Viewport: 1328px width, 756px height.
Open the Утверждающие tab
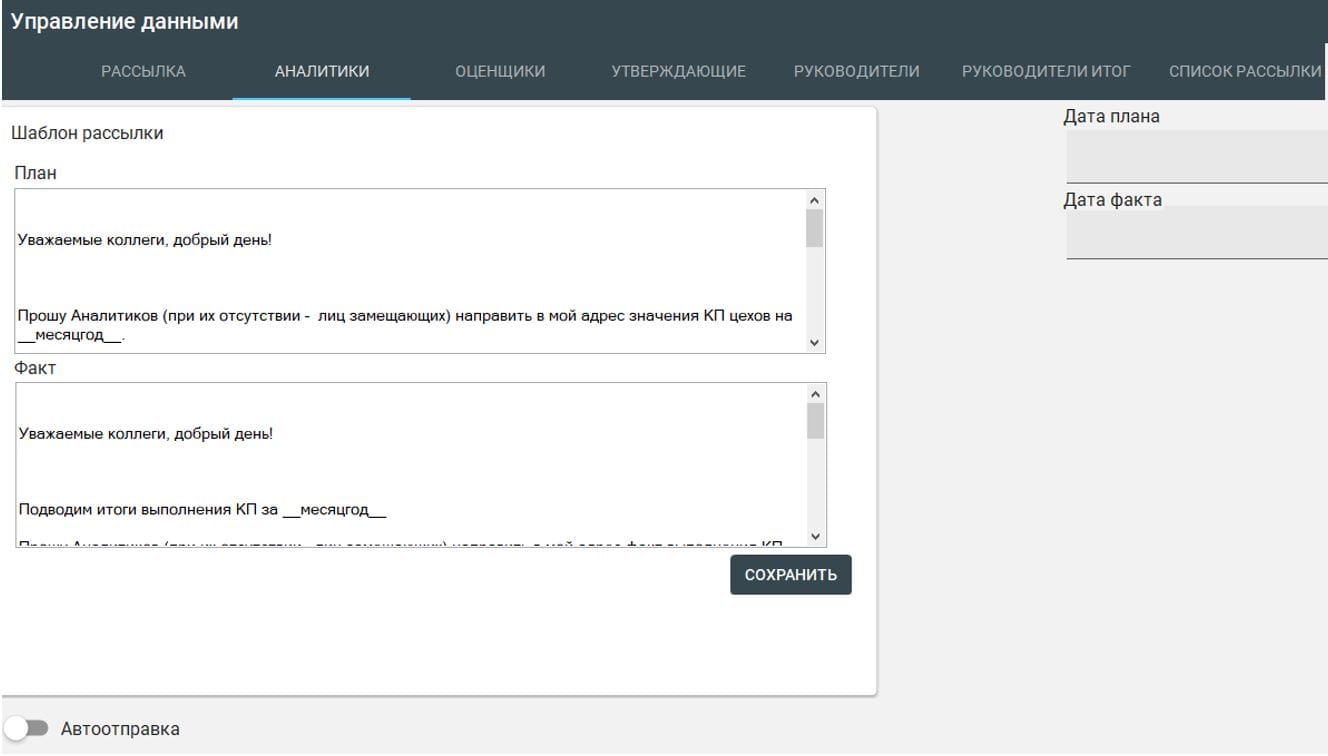[678, 71]
